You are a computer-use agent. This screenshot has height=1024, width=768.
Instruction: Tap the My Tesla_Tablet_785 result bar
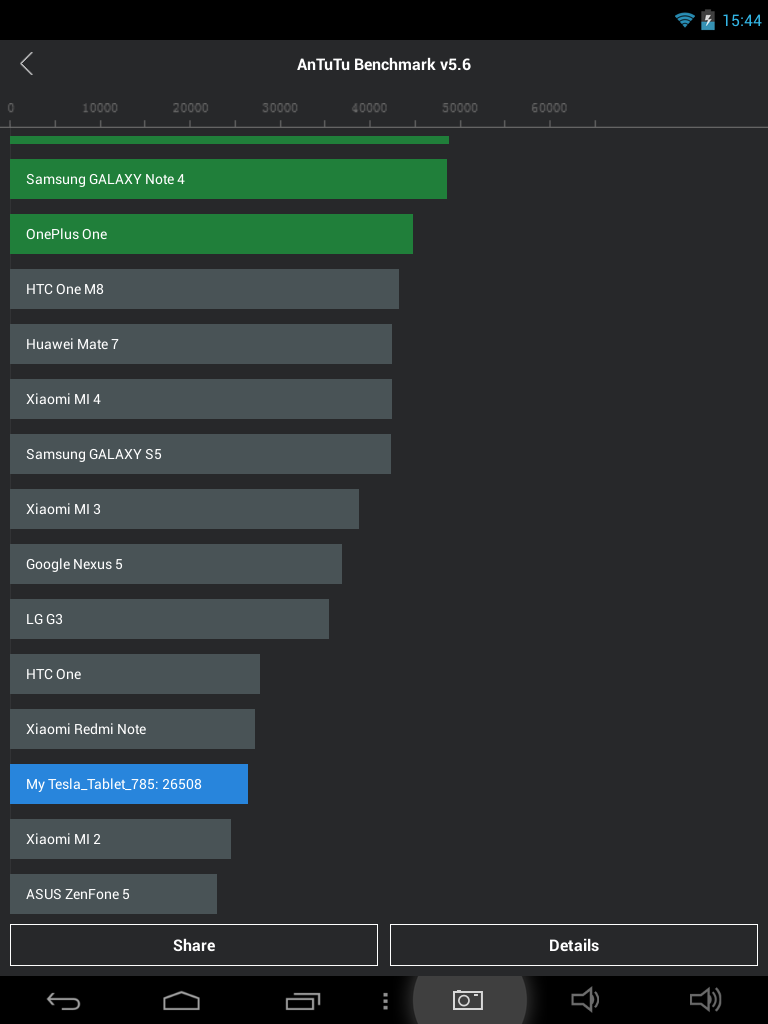pyautogui.click(x=129, y=784)
